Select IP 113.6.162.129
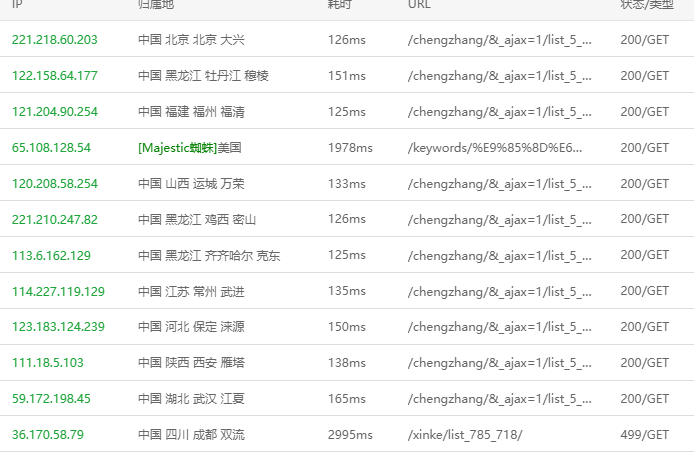The height and width of the screenshot is (460, 694). 51,255
